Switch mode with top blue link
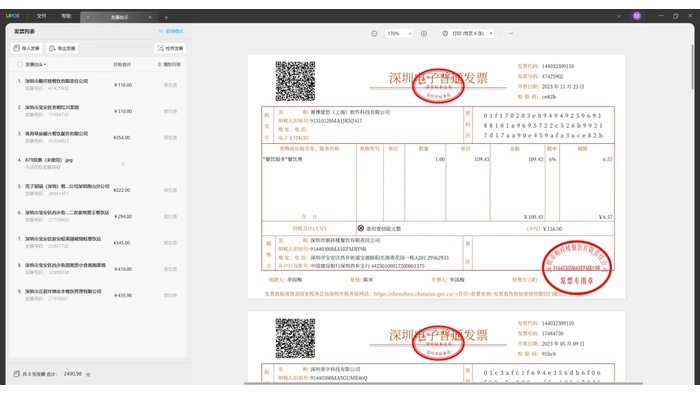 pos(171,31)
